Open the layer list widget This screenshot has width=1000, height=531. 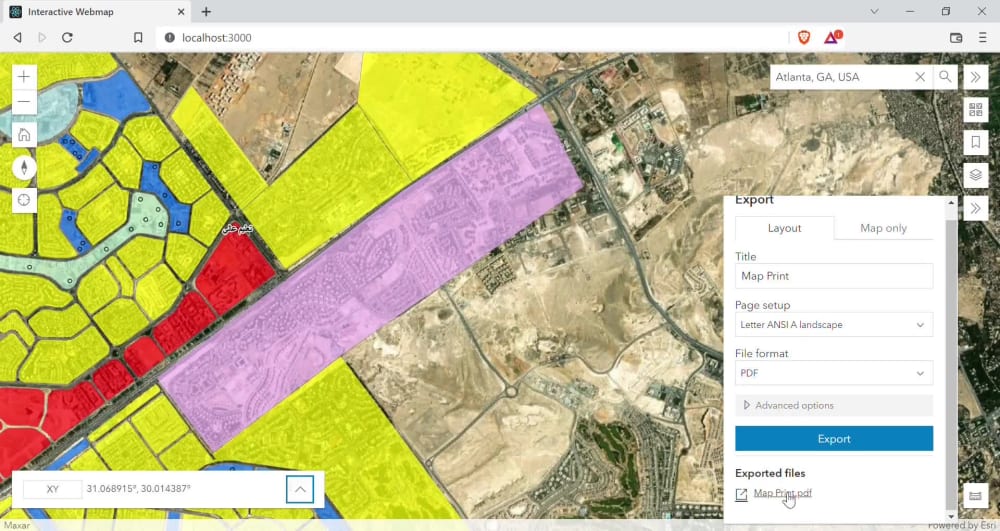(x=975, y=175)
